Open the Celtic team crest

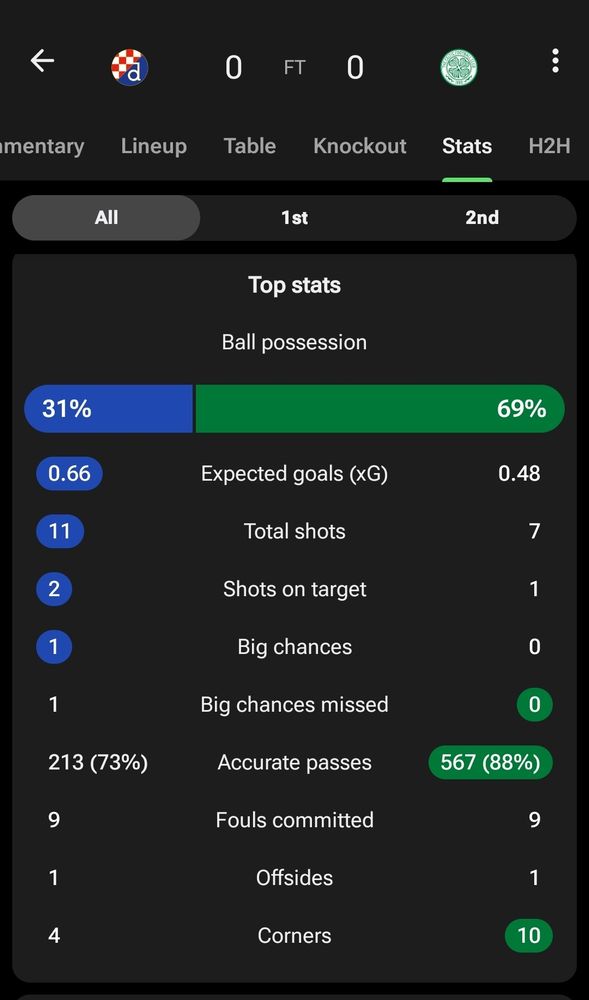point(459,68)
